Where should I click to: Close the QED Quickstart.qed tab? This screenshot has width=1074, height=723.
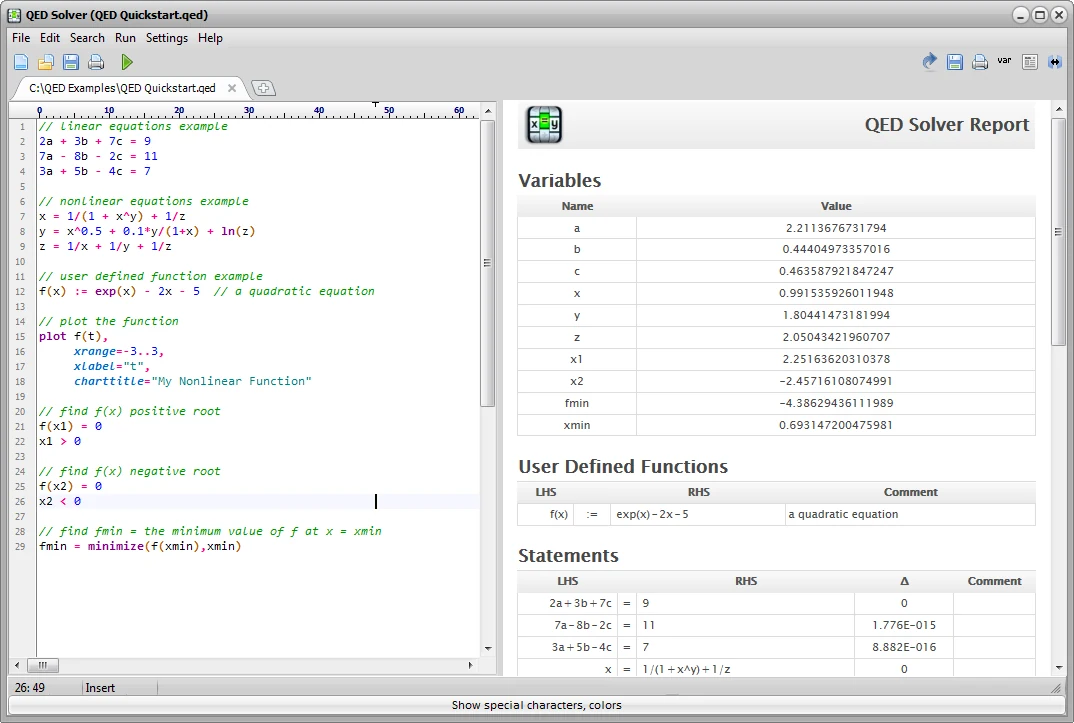(232, 88)
